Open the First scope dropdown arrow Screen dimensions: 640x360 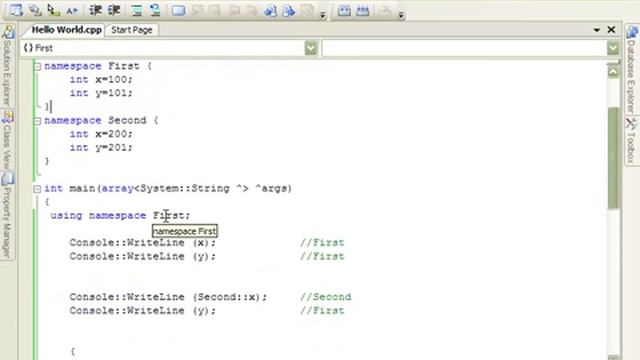click(x=311, y=48)
